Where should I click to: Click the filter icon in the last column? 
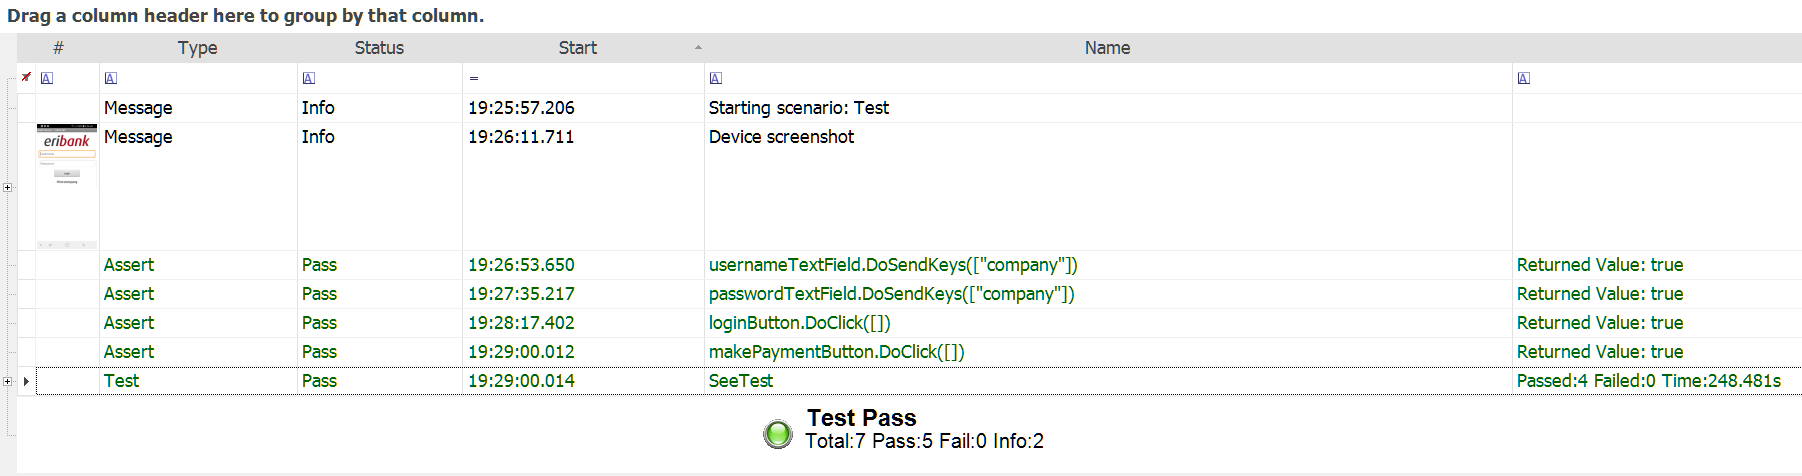coord(1523,78)
